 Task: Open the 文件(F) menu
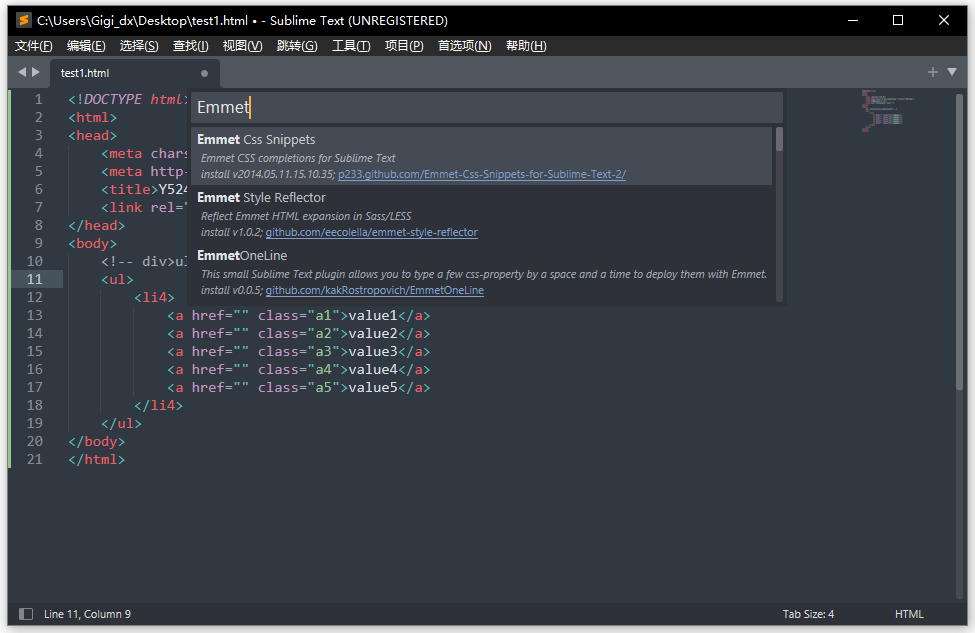34,46
